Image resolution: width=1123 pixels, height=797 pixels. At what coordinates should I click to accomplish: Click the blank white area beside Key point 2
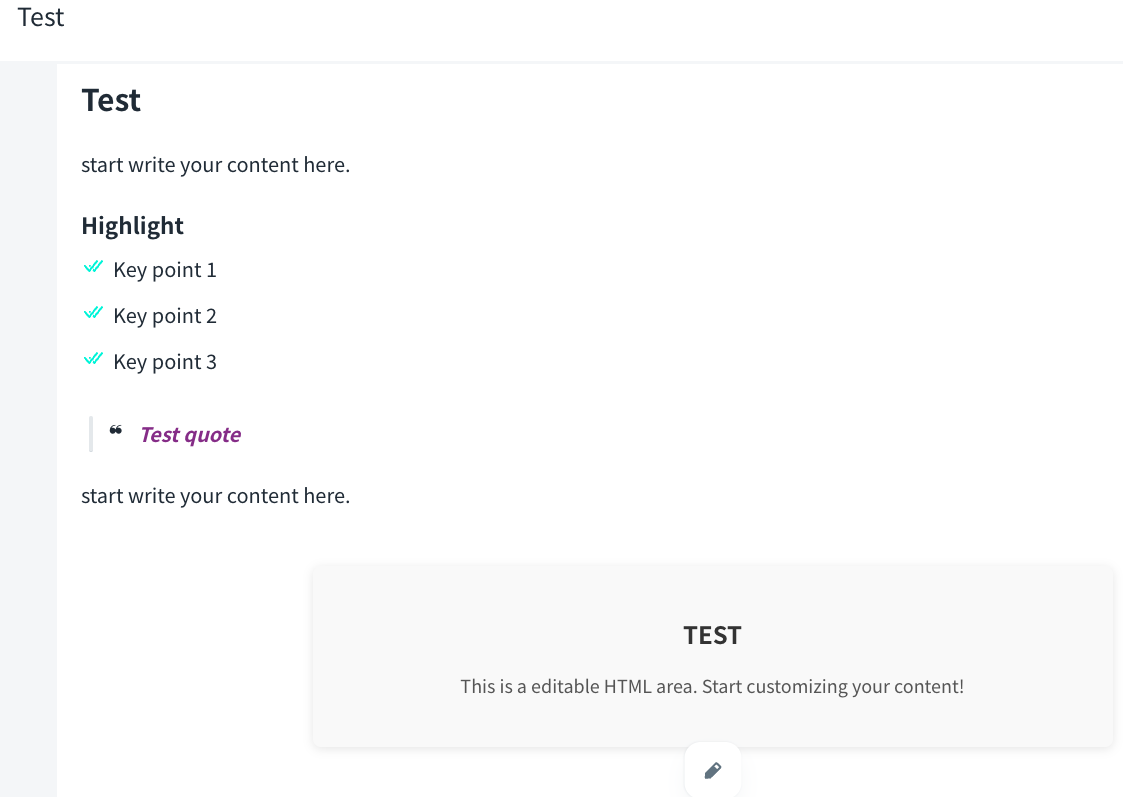point(600,316)
